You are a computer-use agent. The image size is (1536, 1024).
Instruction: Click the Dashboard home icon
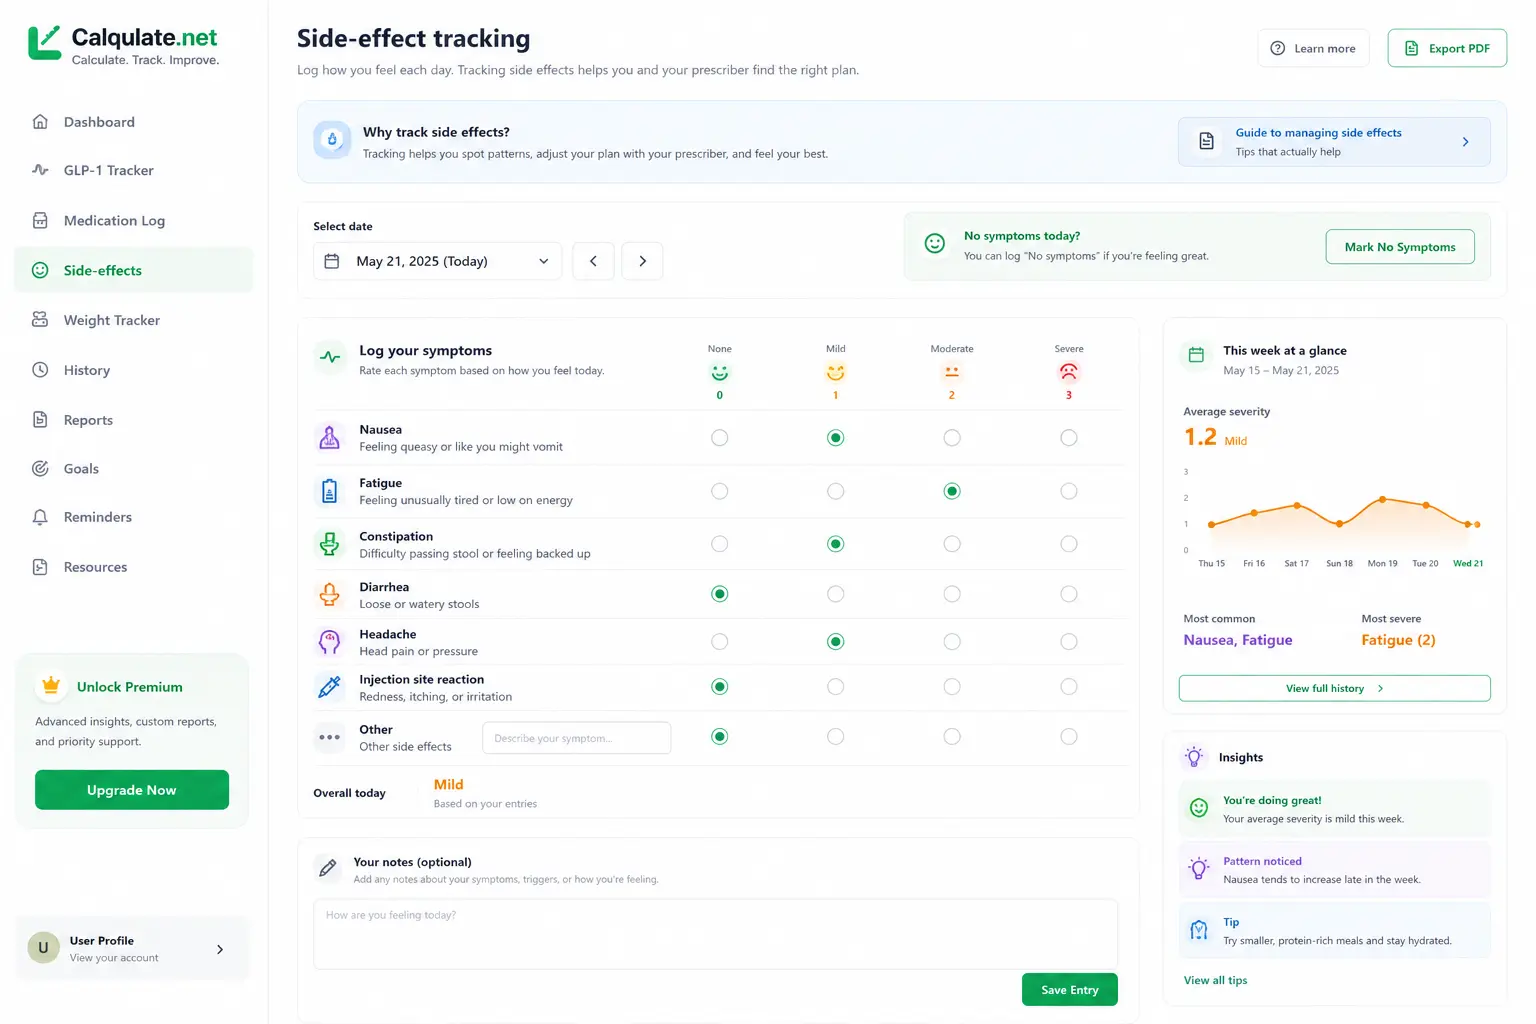click(x=40, y=122)
